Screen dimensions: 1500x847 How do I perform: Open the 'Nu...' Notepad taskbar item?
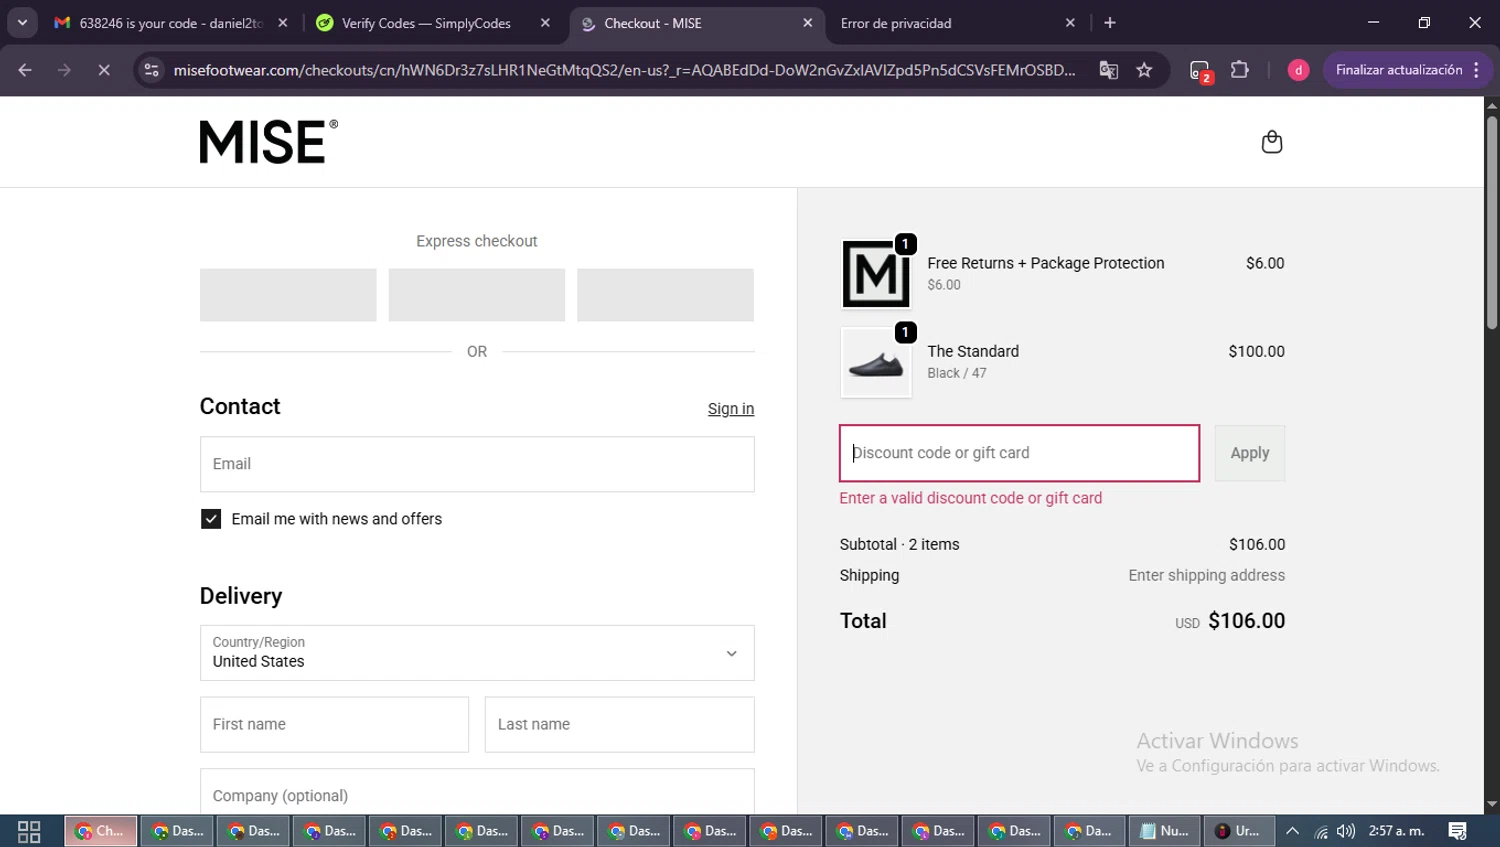pos(1165,831)
